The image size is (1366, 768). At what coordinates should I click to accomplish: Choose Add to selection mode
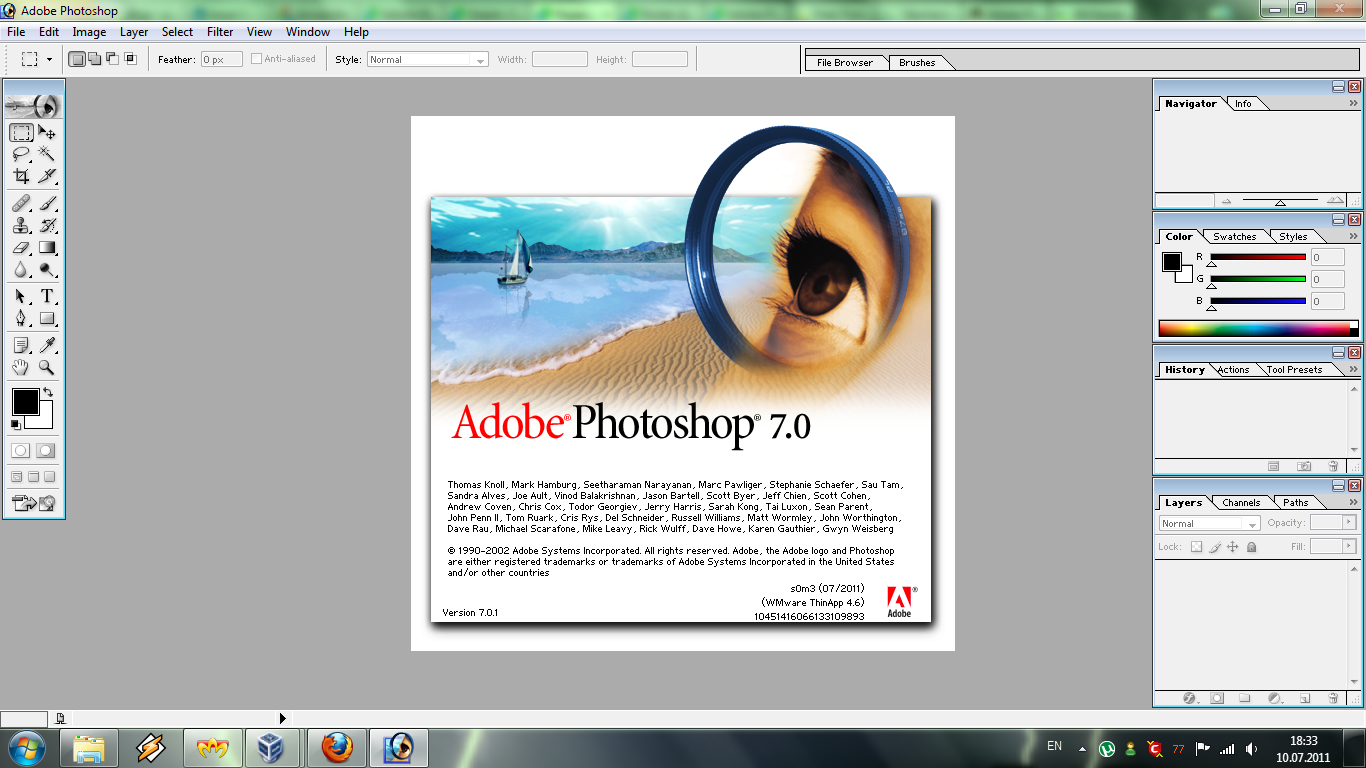94,59
